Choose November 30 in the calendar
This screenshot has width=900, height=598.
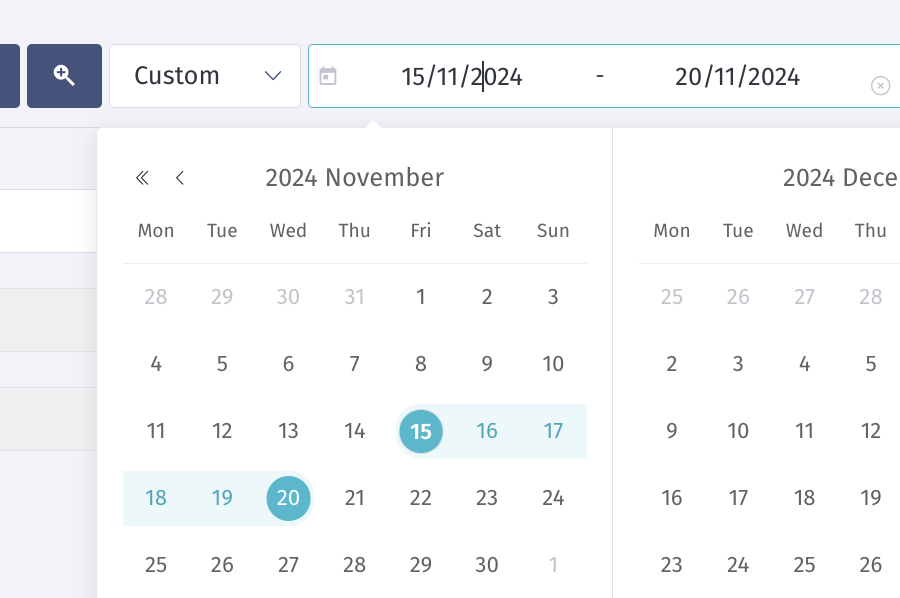pos(487,565)
